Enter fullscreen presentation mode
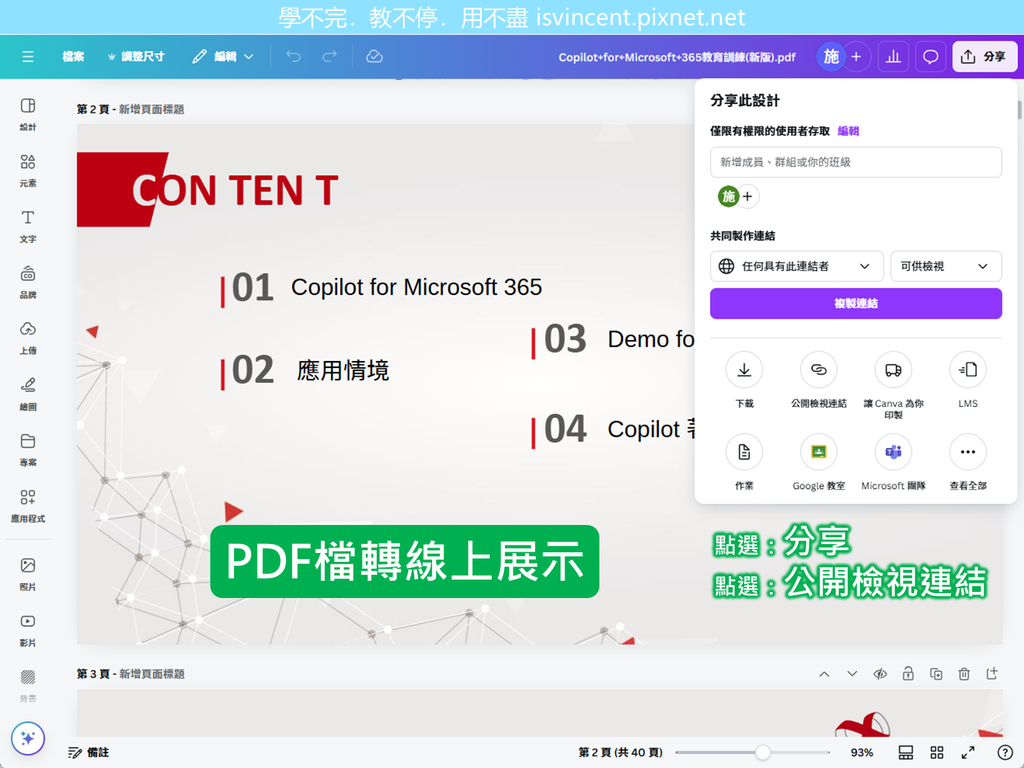Screen dimensions: 1024x768 click(x=968, y=752)
